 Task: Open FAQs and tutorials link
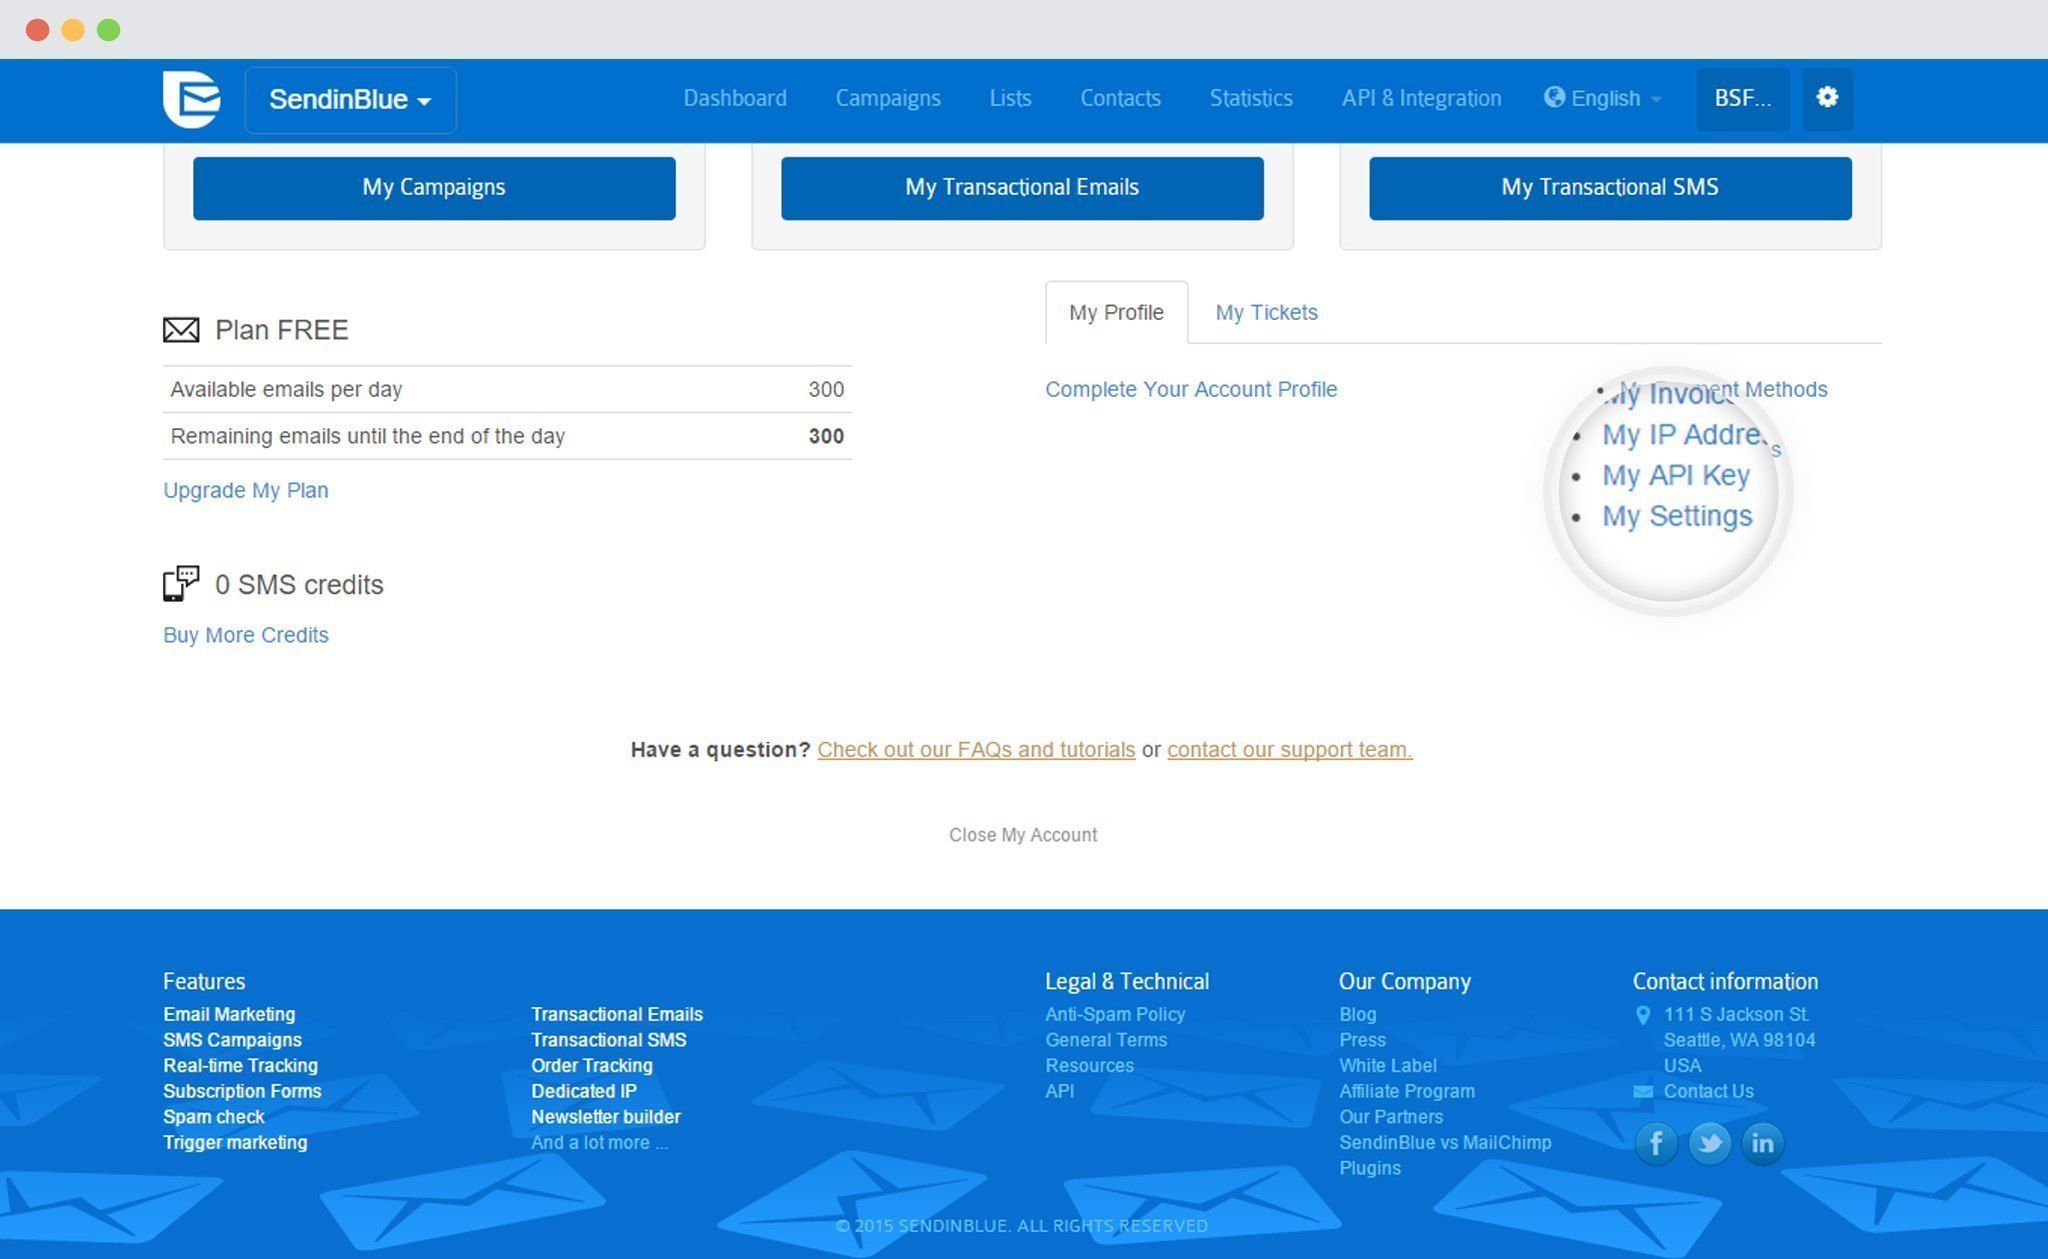[976, 749]
